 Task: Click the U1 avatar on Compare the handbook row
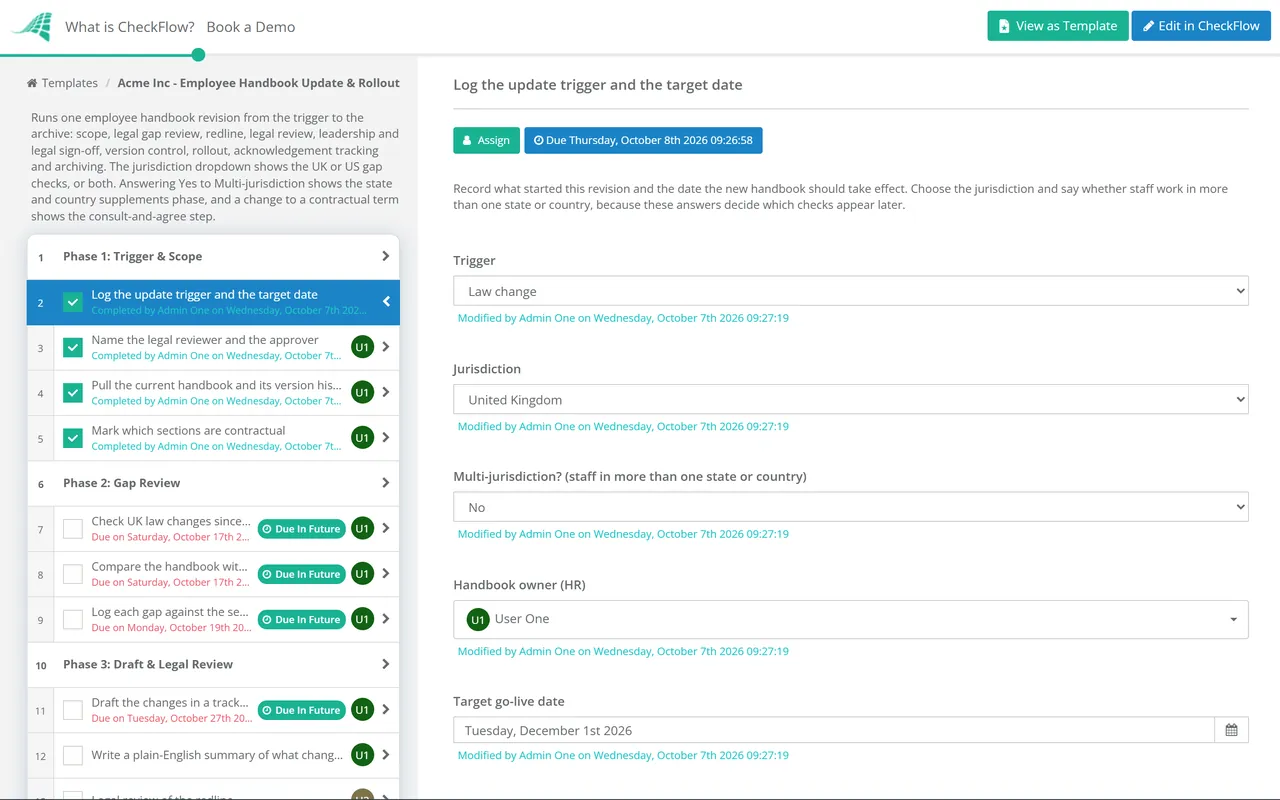click(x=362, y=574)
